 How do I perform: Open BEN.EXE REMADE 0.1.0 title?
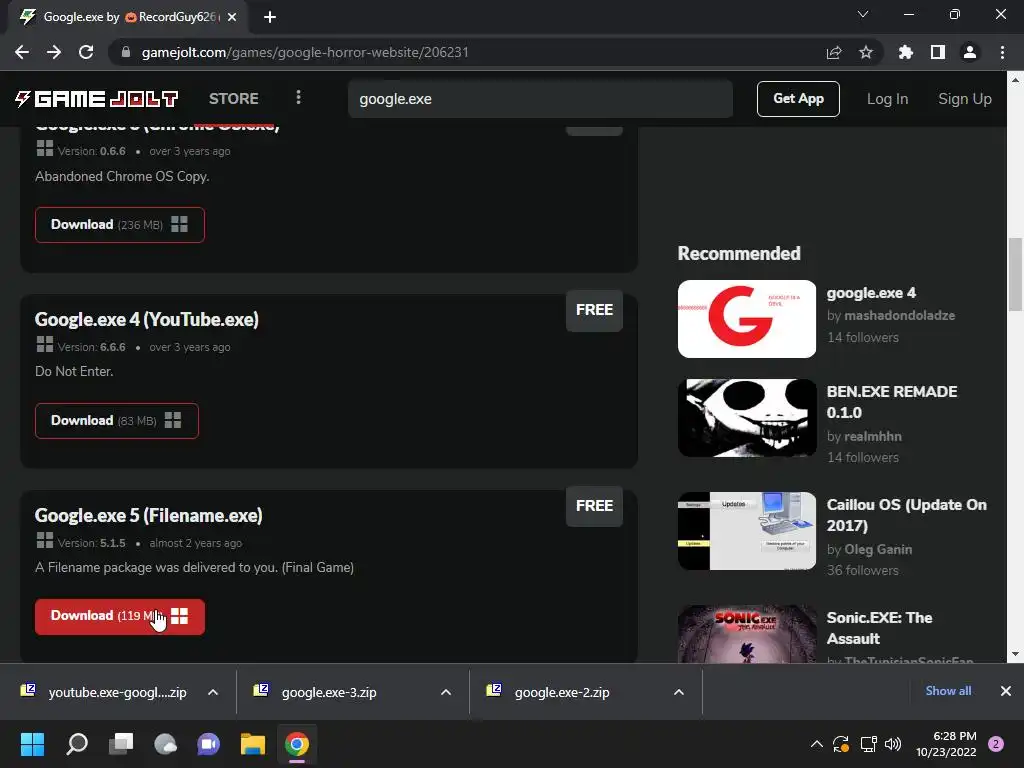892,402
